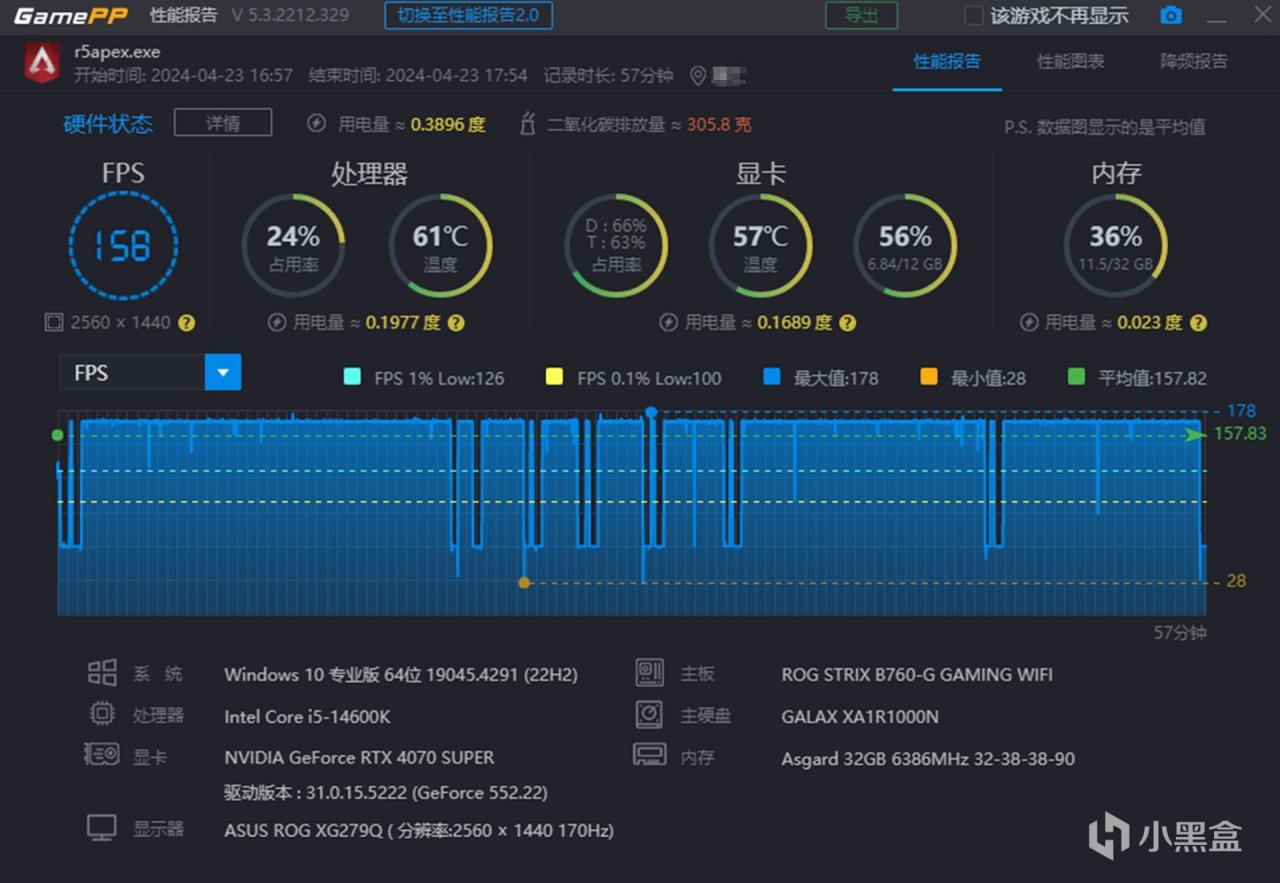Click the version text V 5.3.2212.329
This screenshot has width=1280, height=883.
[289, 16]
